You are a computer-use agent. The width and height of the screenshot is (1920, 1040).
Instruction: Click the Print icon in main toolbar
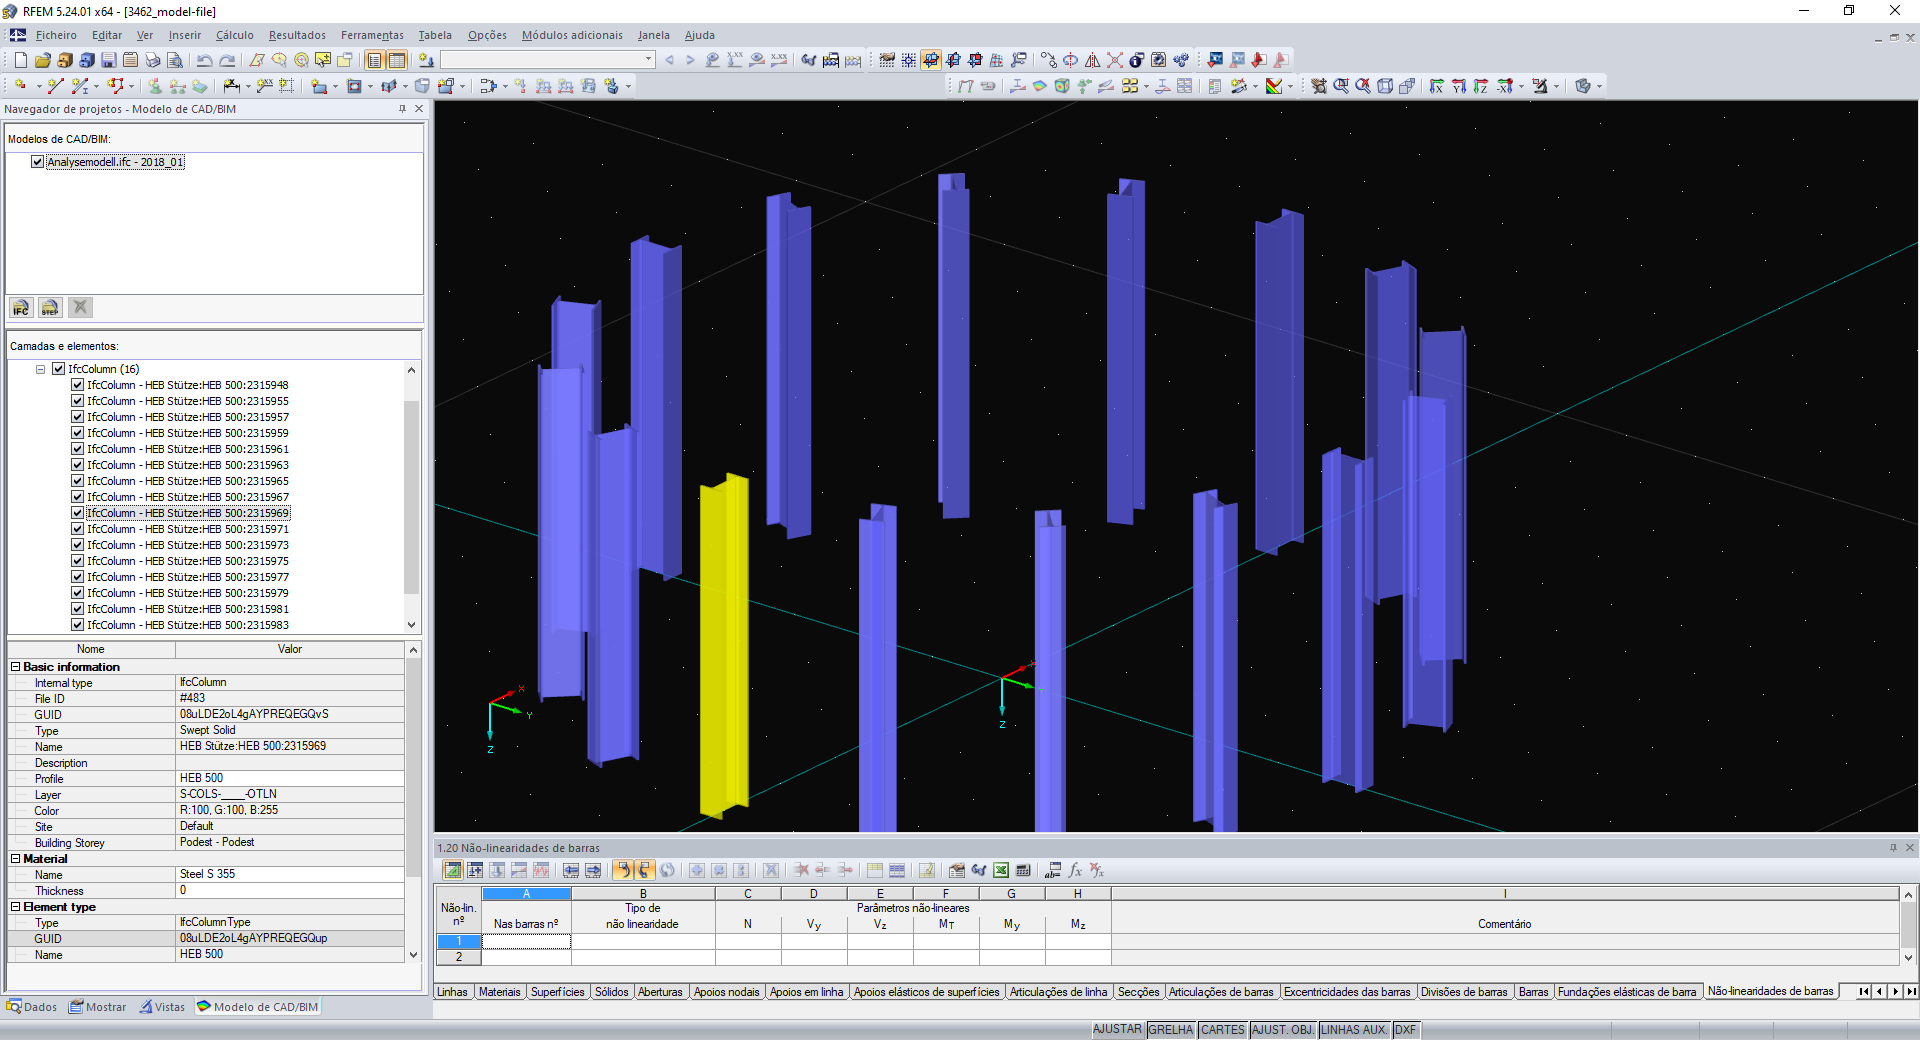coord(152,60)
